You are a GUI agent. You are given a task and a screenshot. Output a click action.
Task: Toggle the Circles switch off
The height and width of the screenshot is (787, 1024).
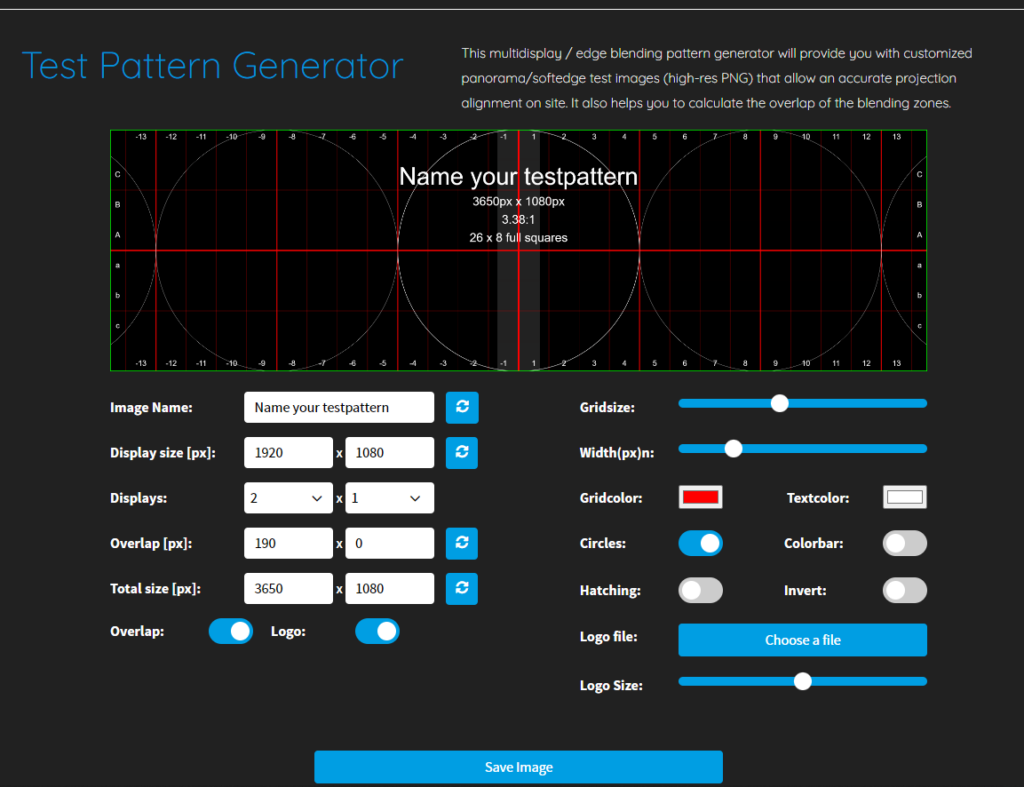pyautogui.click(x=701, y=543)
